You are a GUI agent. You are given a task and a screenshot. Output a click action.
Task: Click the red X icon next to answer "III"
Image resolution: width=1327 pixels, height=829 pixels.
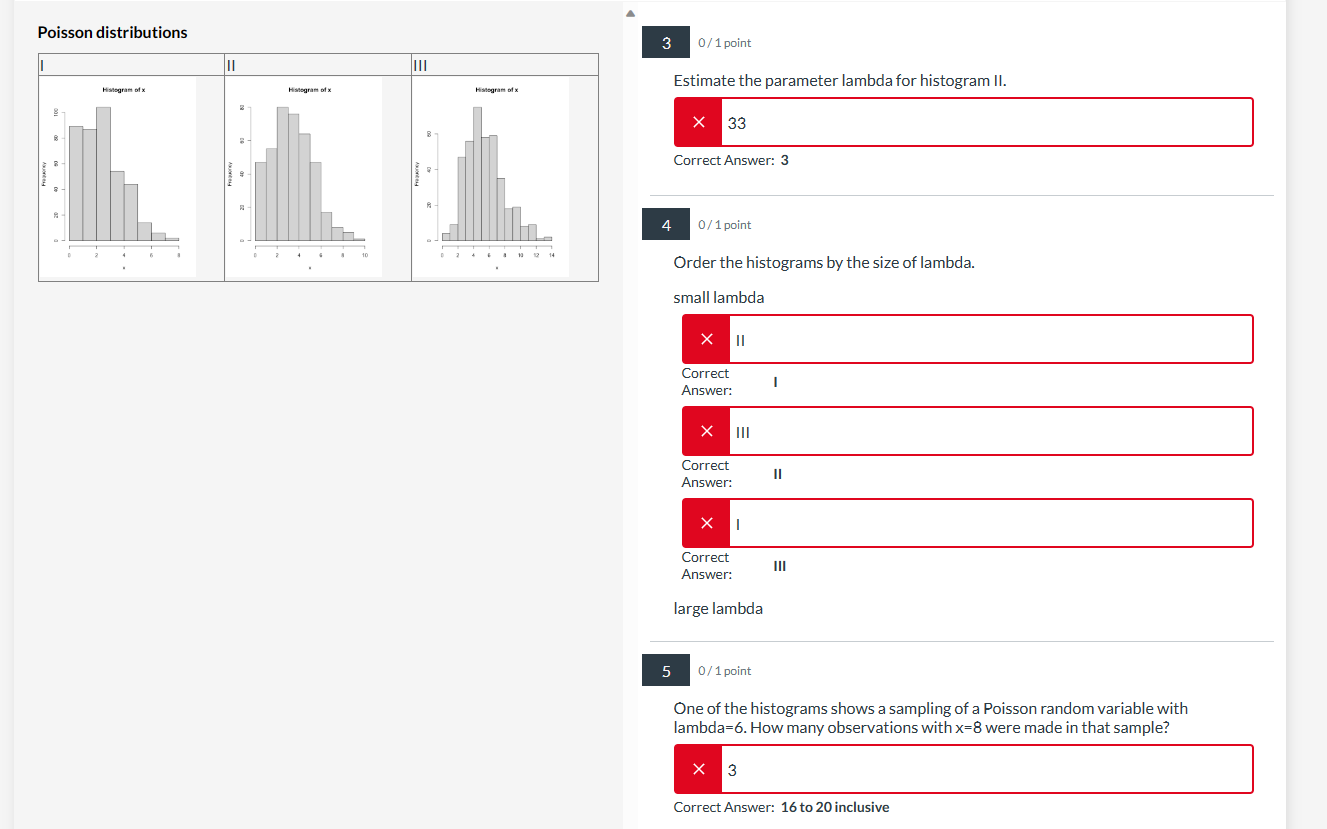coord(705,430)
